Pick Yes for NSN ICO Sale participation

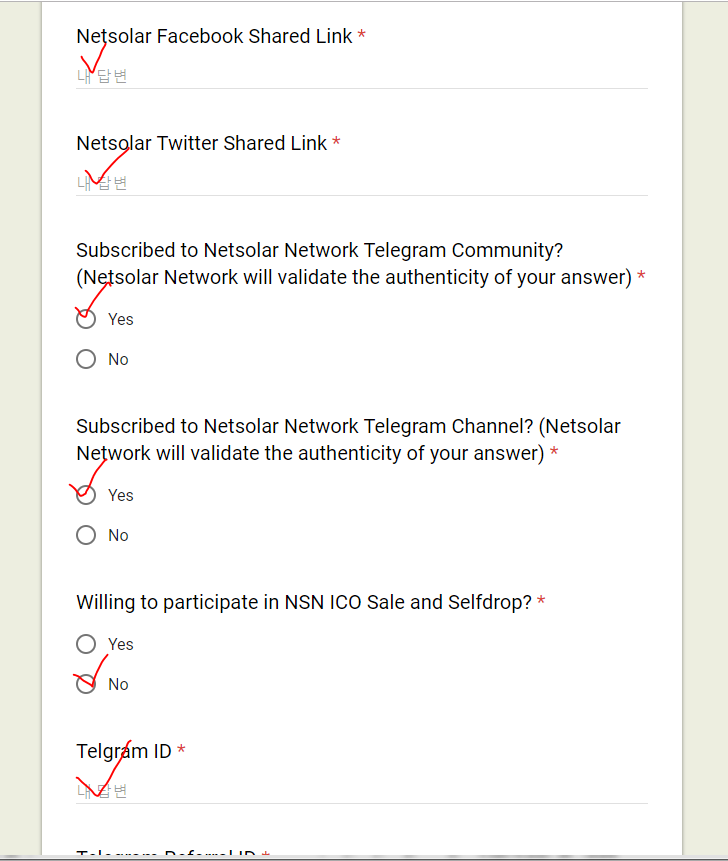tap(87, 645)
